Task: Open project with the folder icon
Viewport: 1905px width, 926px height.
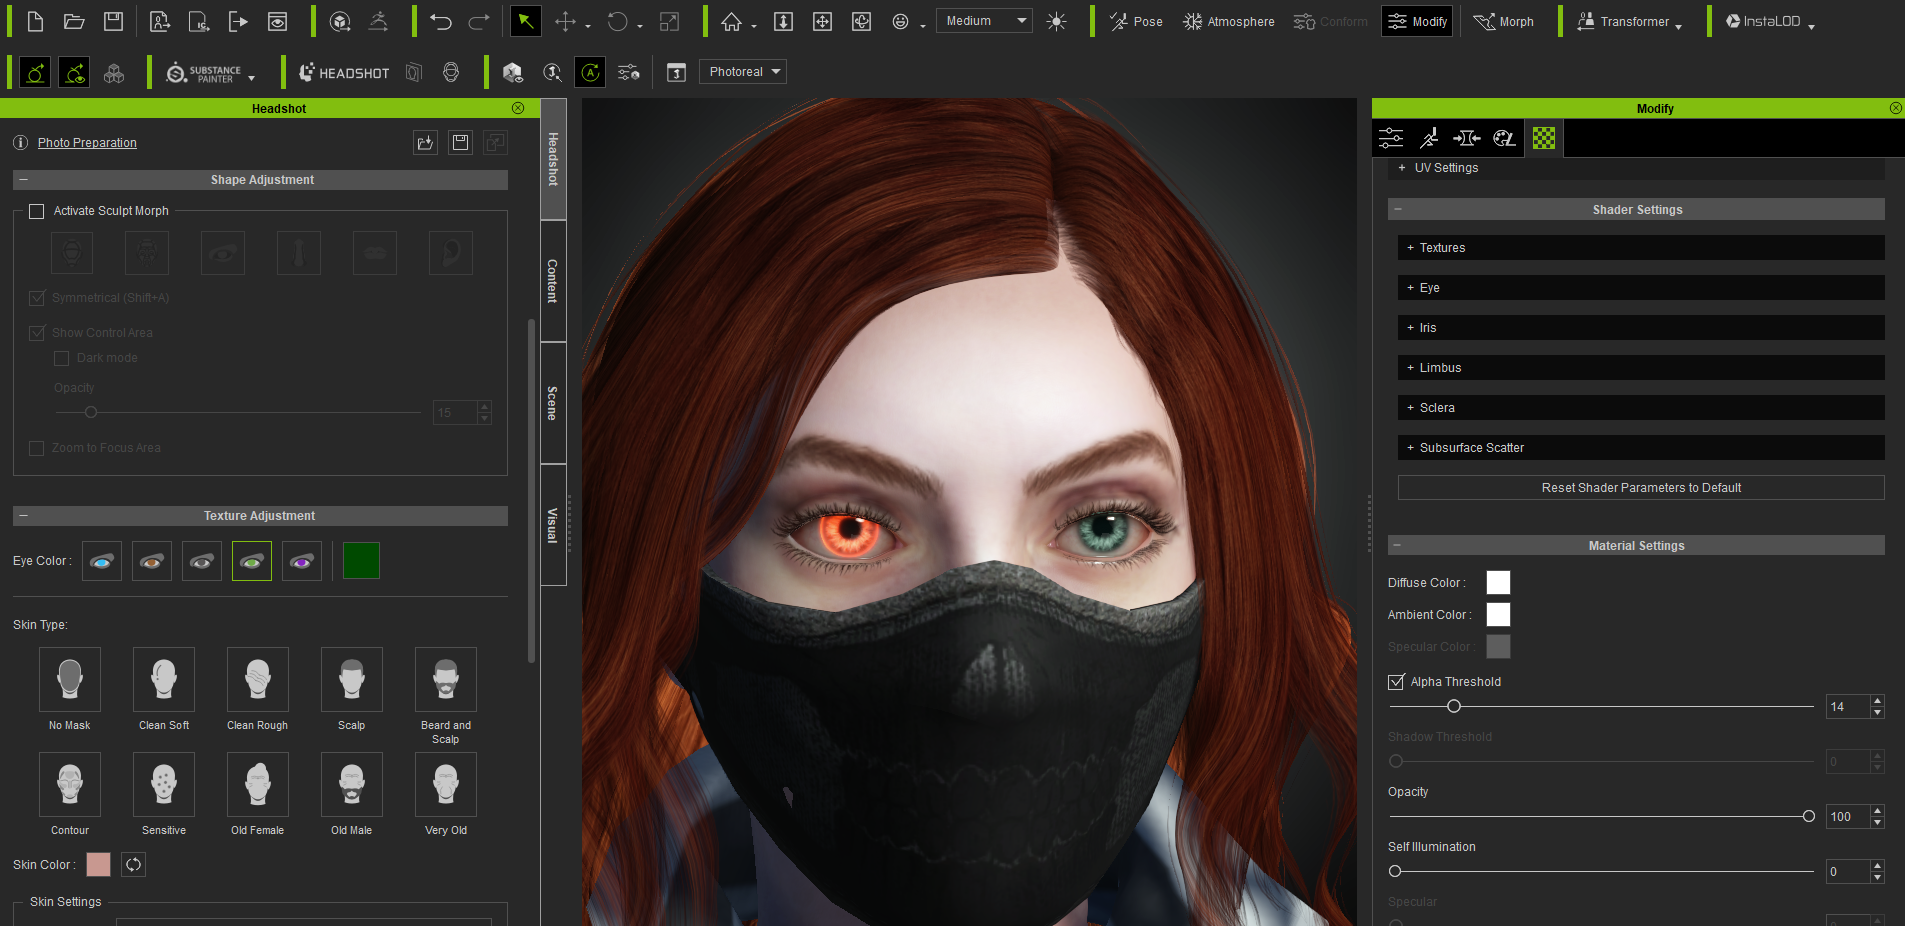Action: click(74, 21)
